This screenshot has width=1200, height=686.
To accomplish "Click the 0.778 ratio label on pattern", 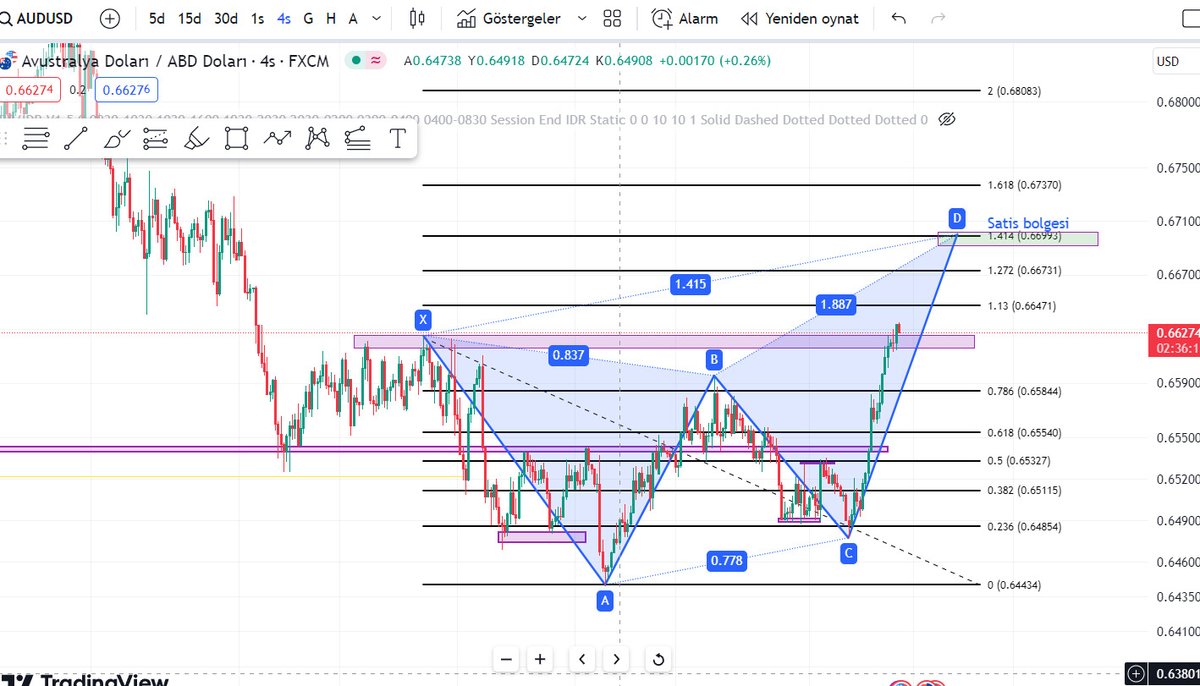I will click(x=726, y=561).
